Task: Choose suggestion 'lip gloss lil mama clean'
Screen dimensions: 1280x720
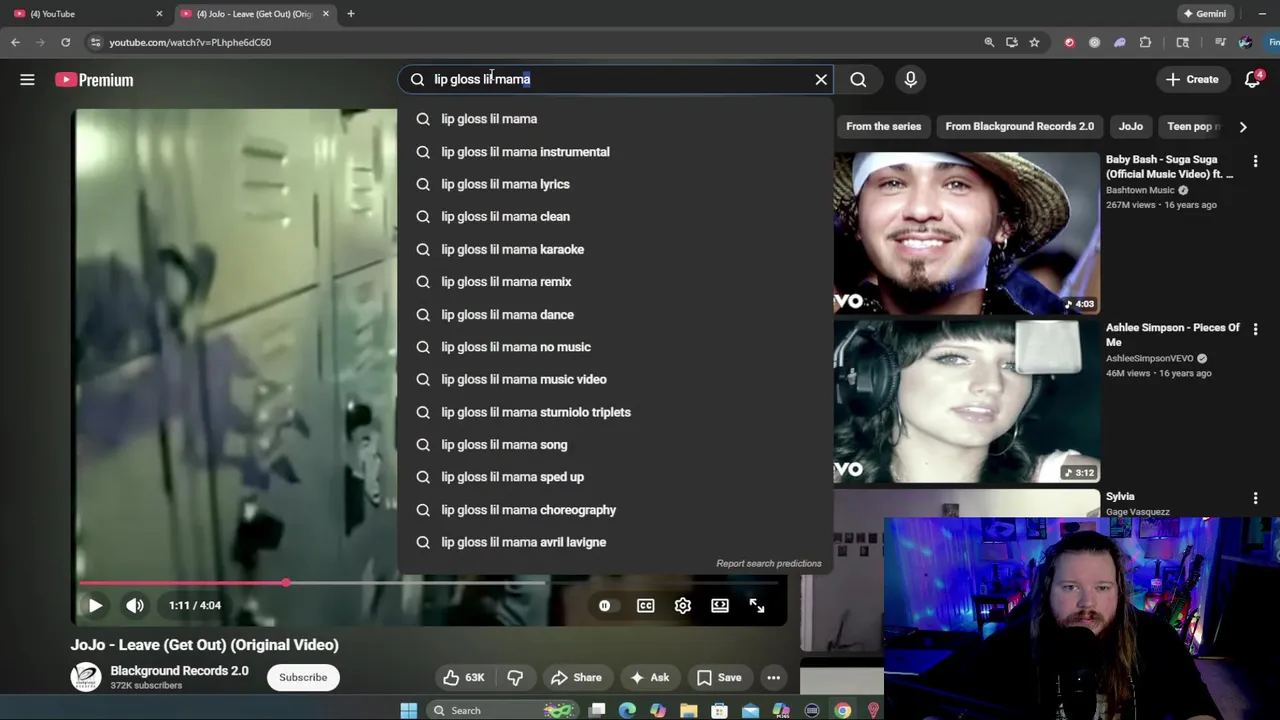Action: [615, 216]
